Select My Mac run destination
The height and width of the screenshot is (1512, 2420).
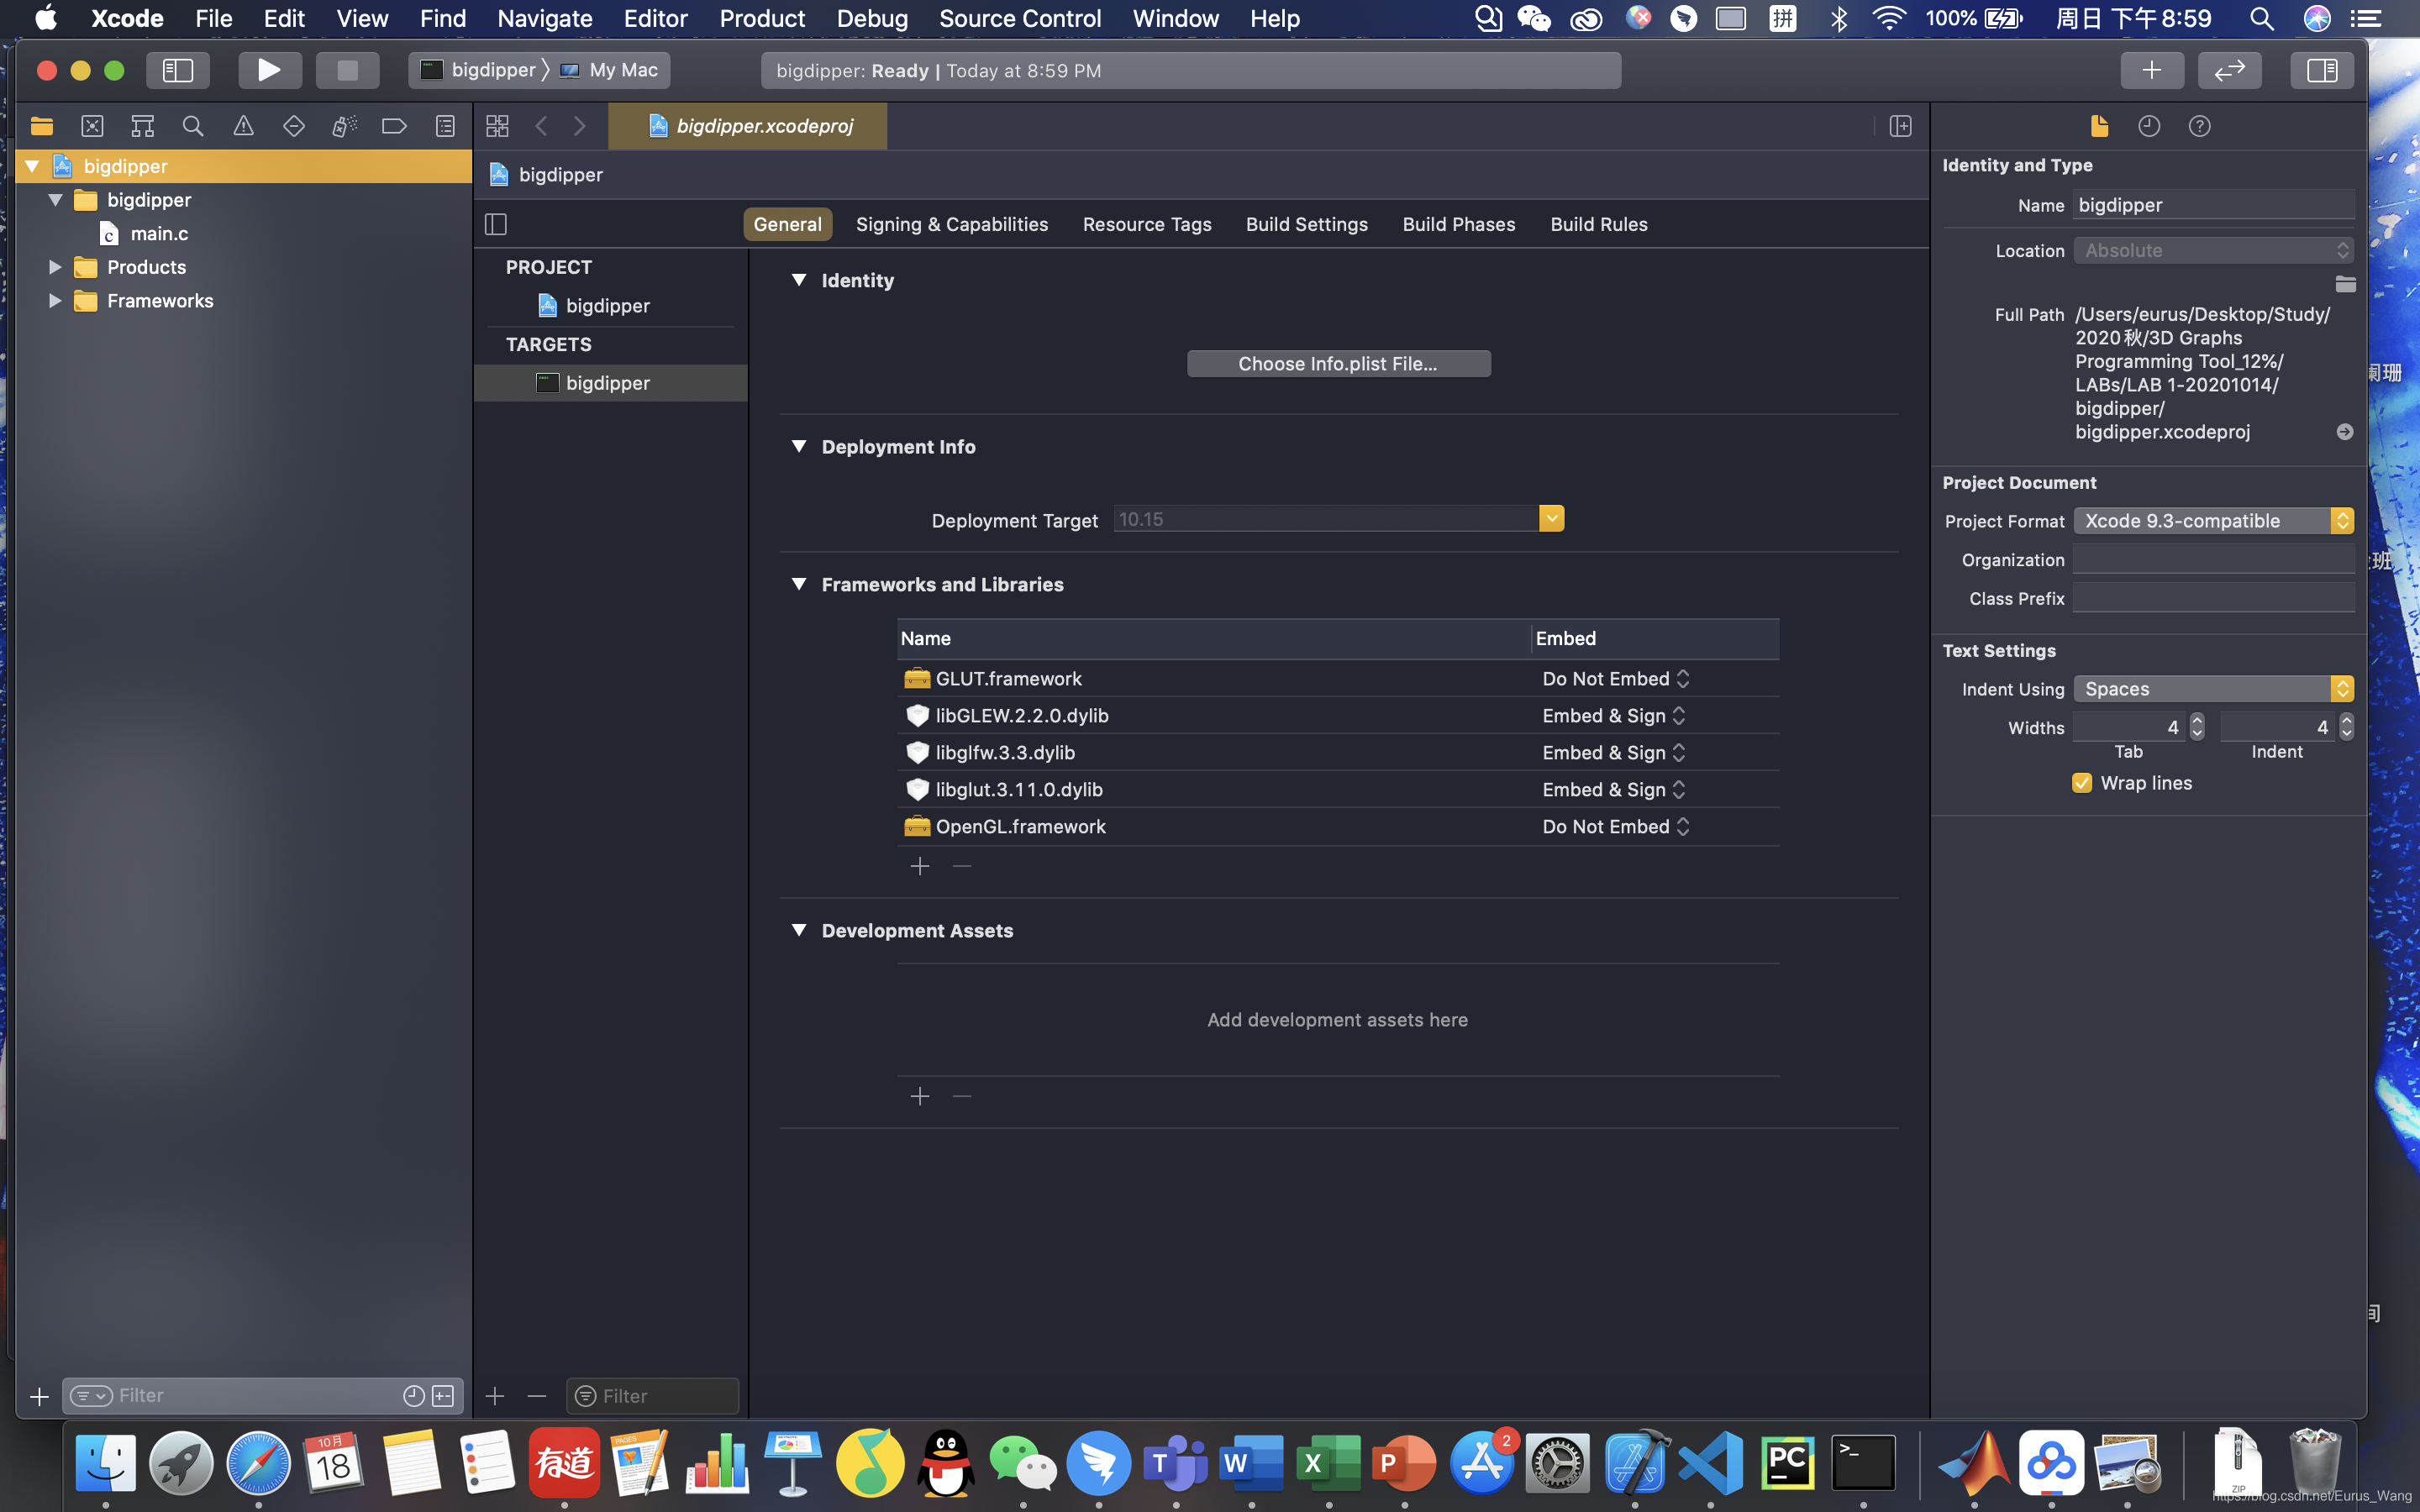[610, 70]
